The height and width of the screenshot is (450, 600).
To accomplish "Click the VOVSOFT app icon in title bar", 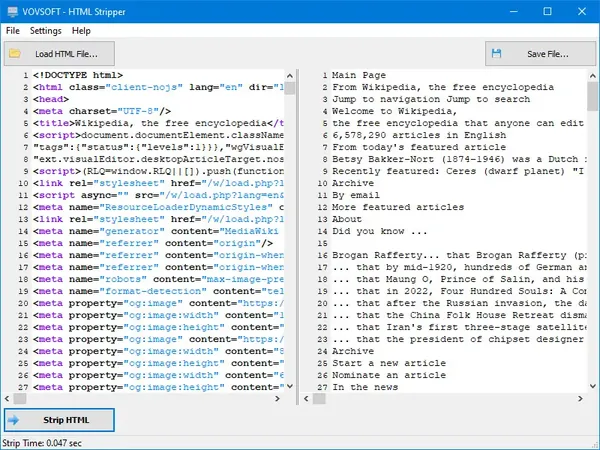I will (x=13, y=11).
